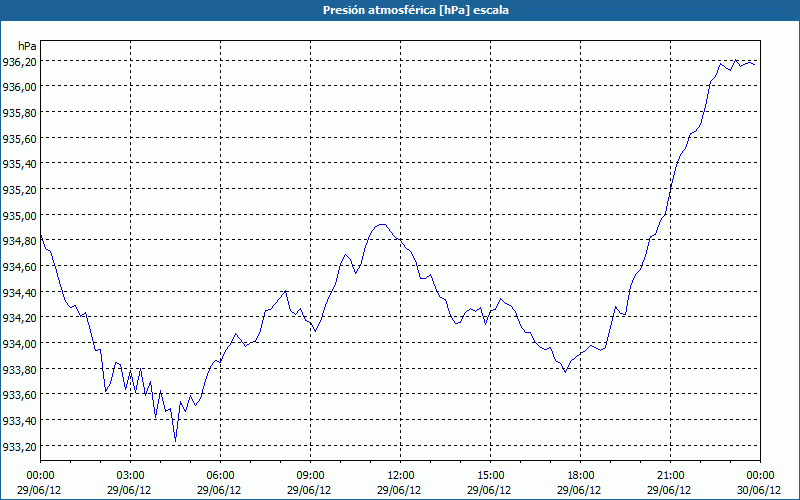This screenshot has width=800, height=500.
Task: Select the 03:00 time label
Action: (130, 476)
